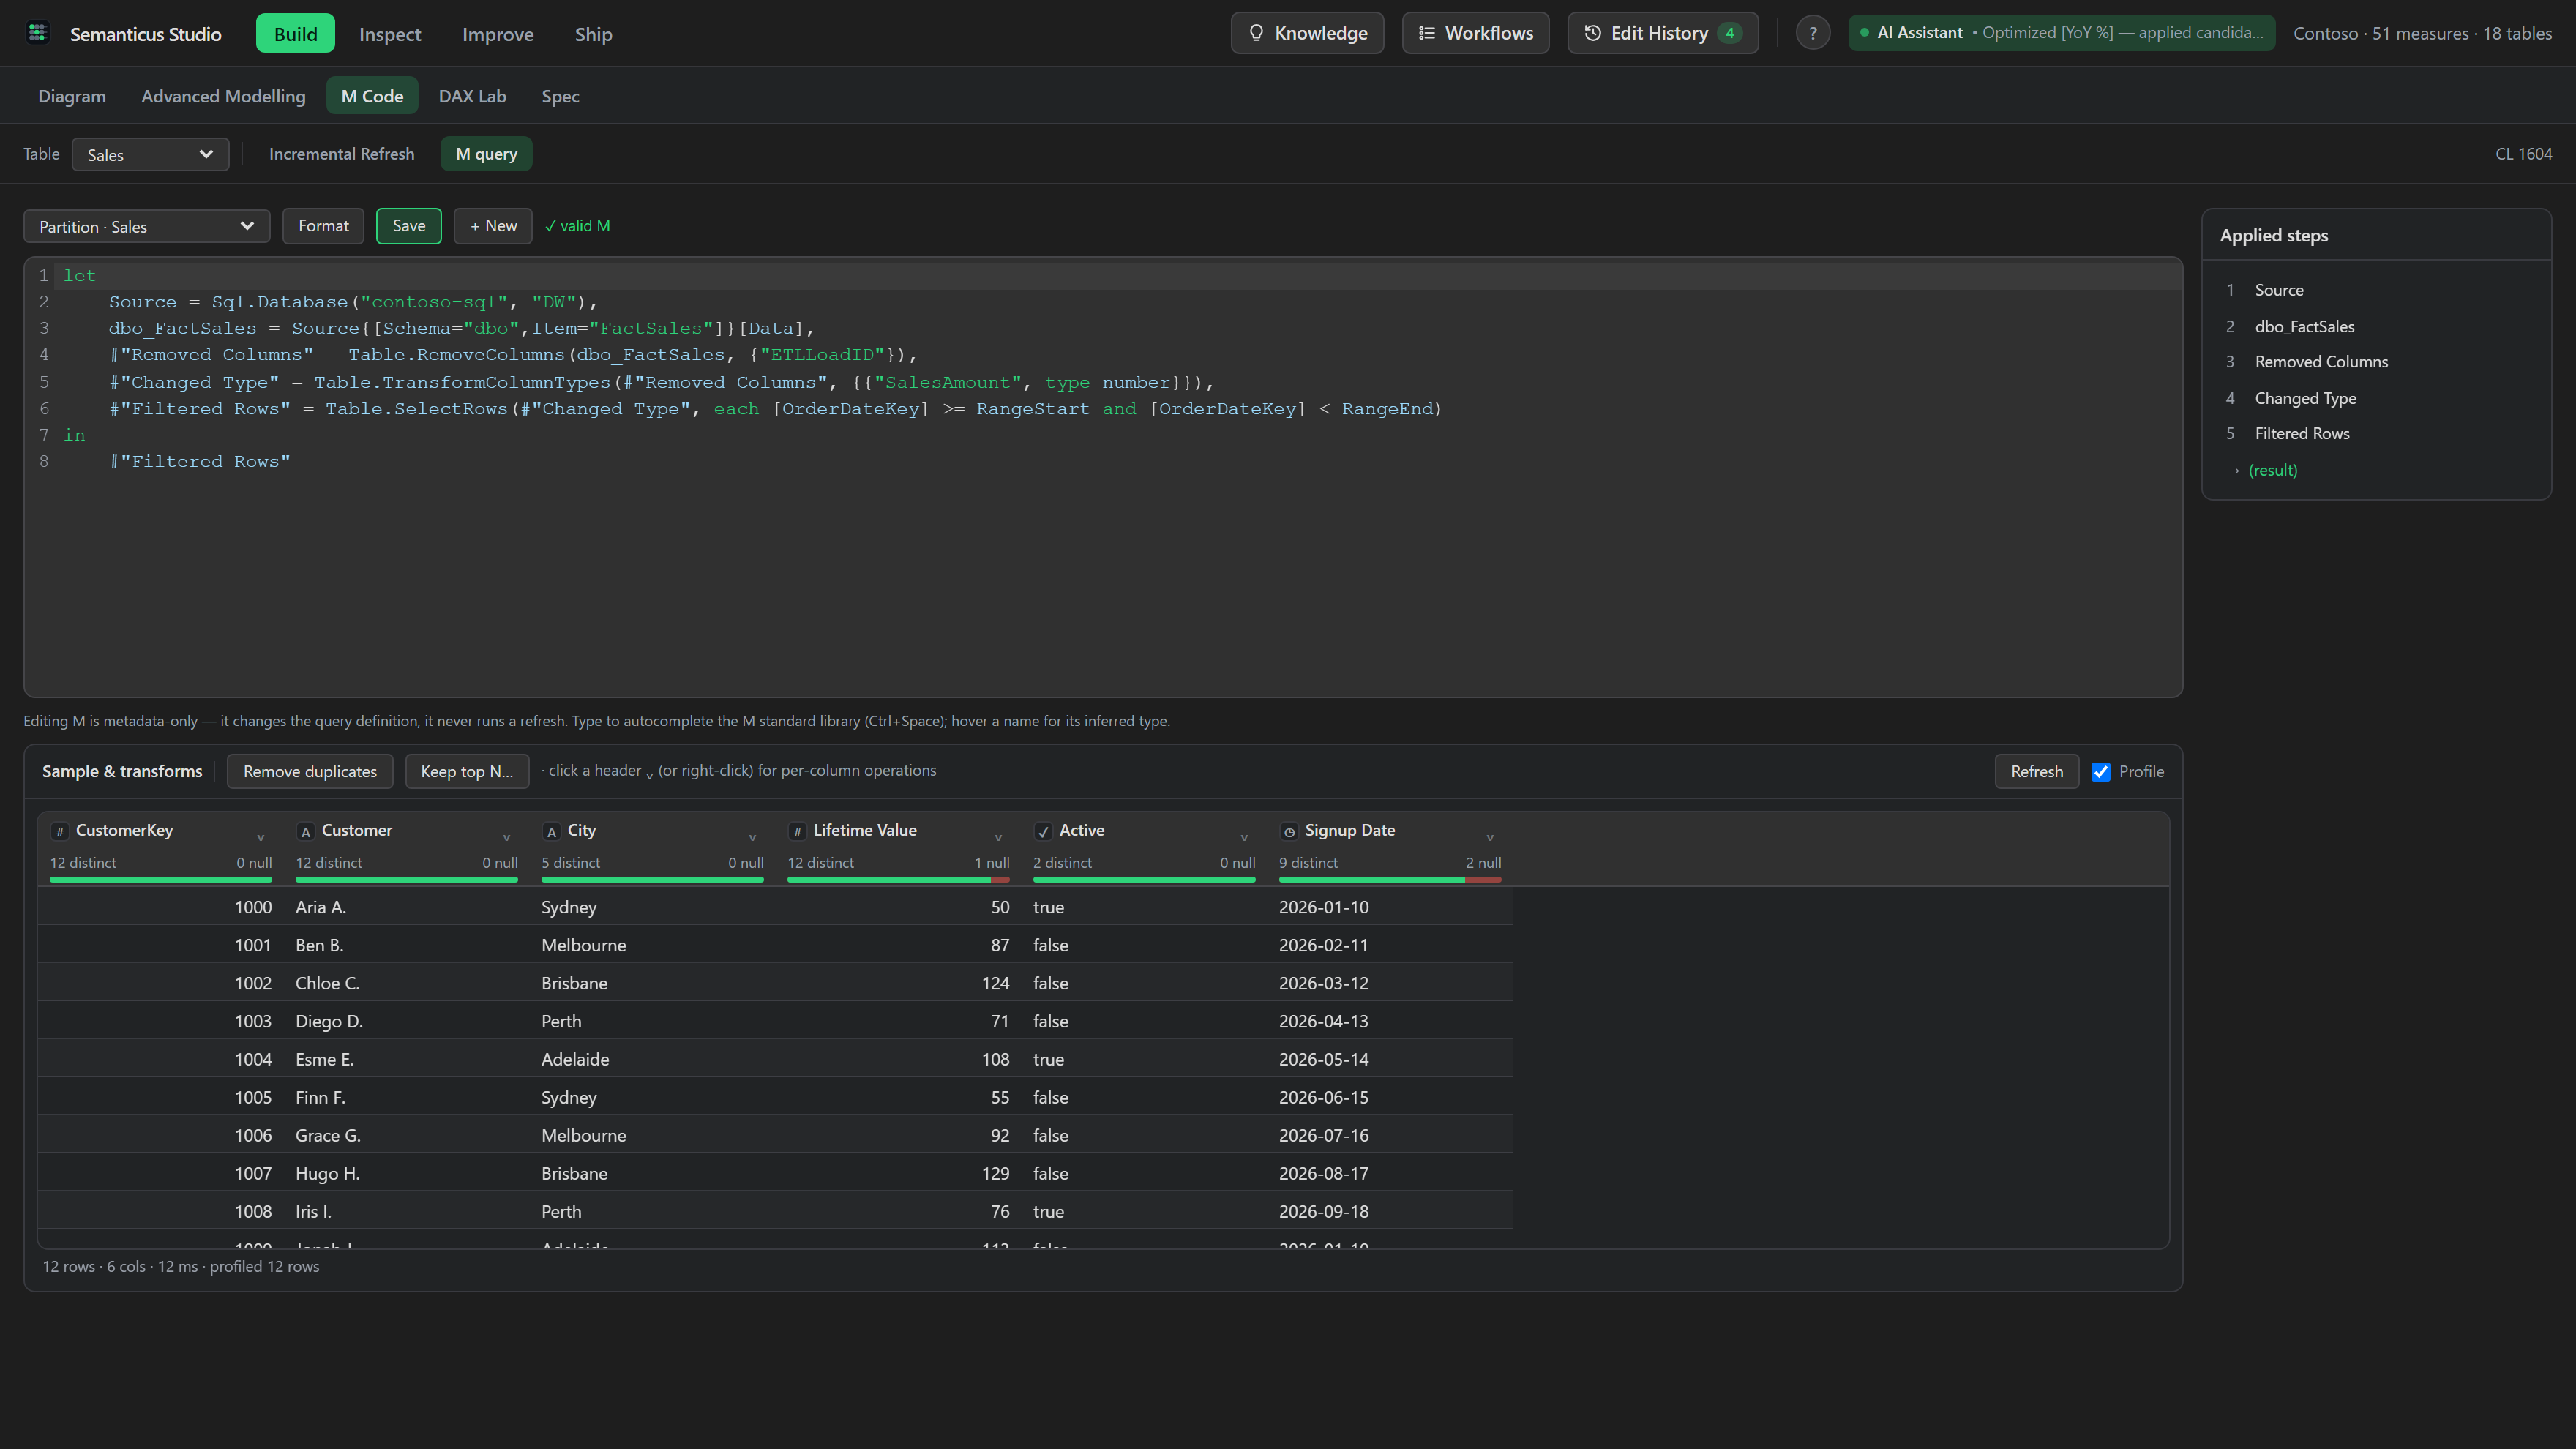Open the Workflows button
The width and height of the screenshot is (2576, 1449).
point(1475,33)
